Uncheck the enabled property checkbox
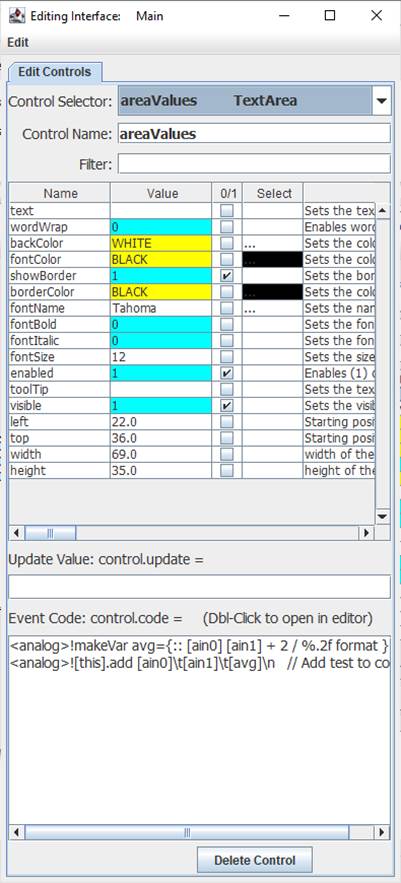Viewport: 401px width, 883px height. click(226, 373)
